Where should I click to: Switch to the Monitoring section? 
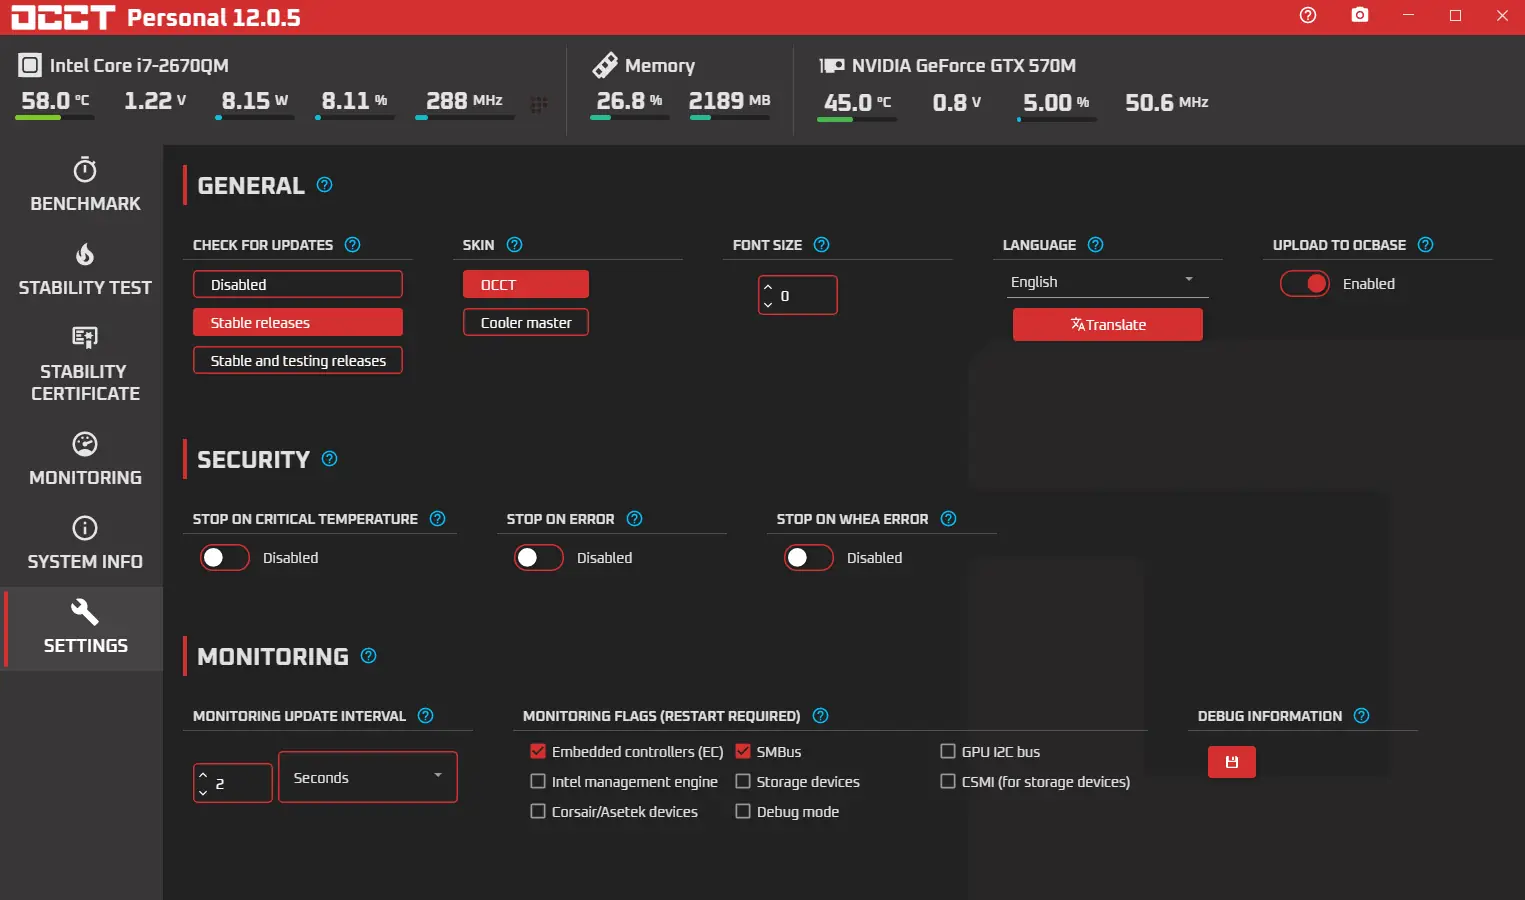pos(82,459)
